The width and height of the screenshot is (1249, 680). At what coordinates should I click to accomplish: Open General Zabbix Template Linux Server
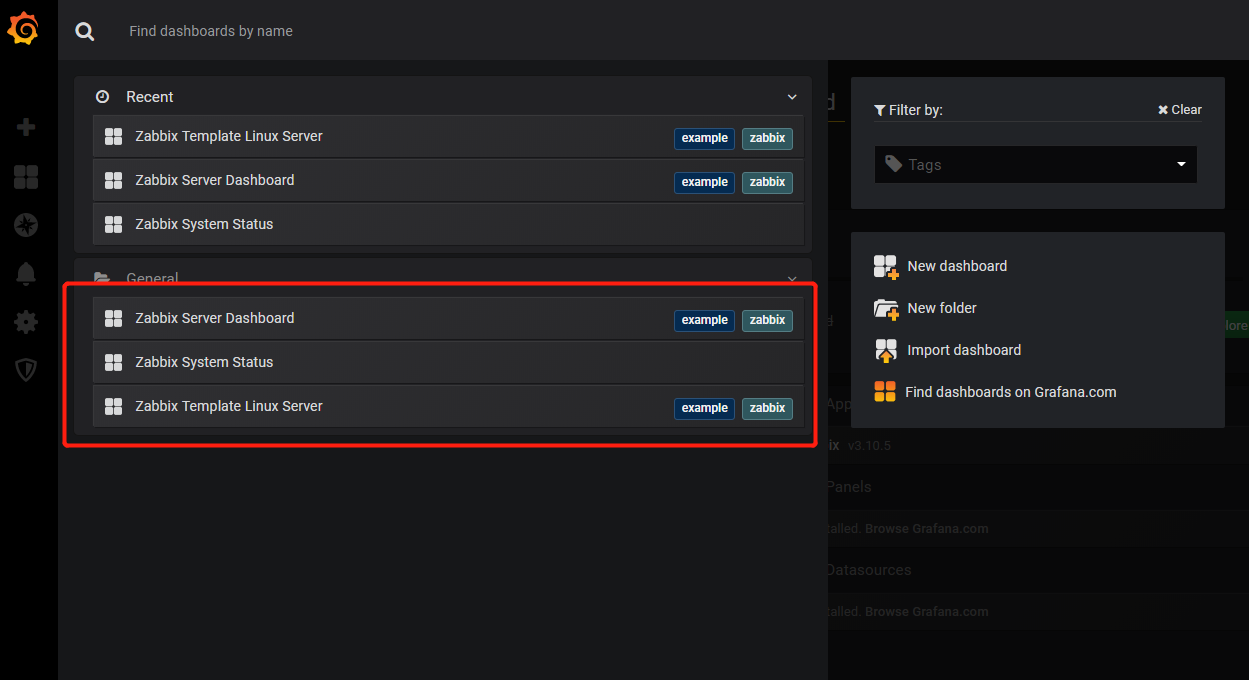click(x=448, y=407)
